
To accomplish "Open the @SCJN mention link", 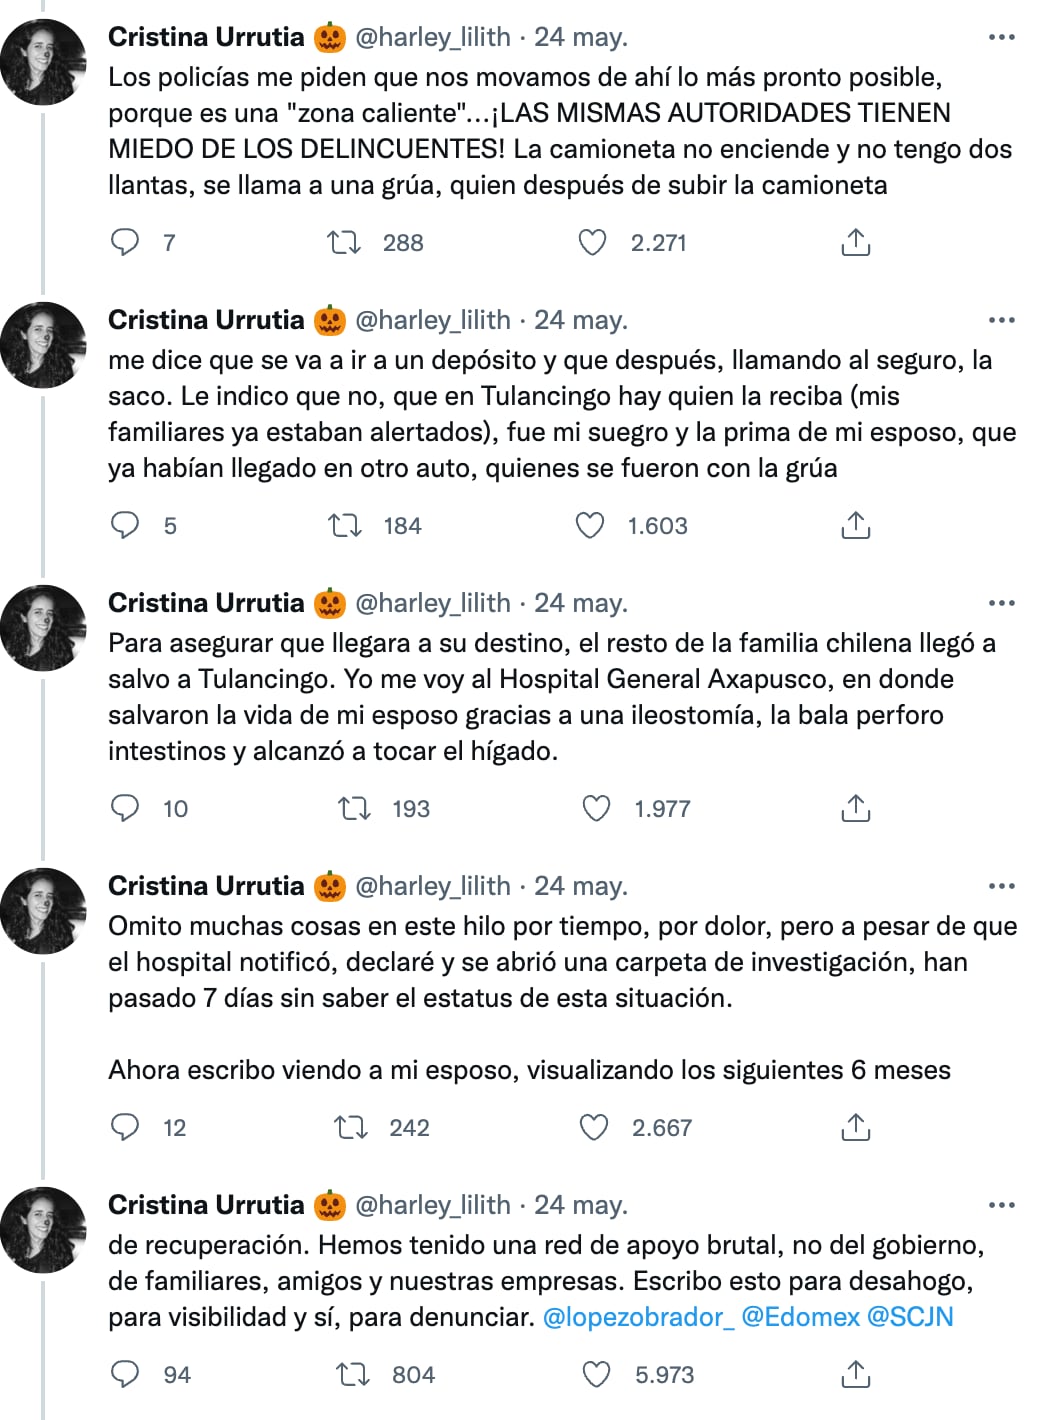I will click(x=910, y=1317).
